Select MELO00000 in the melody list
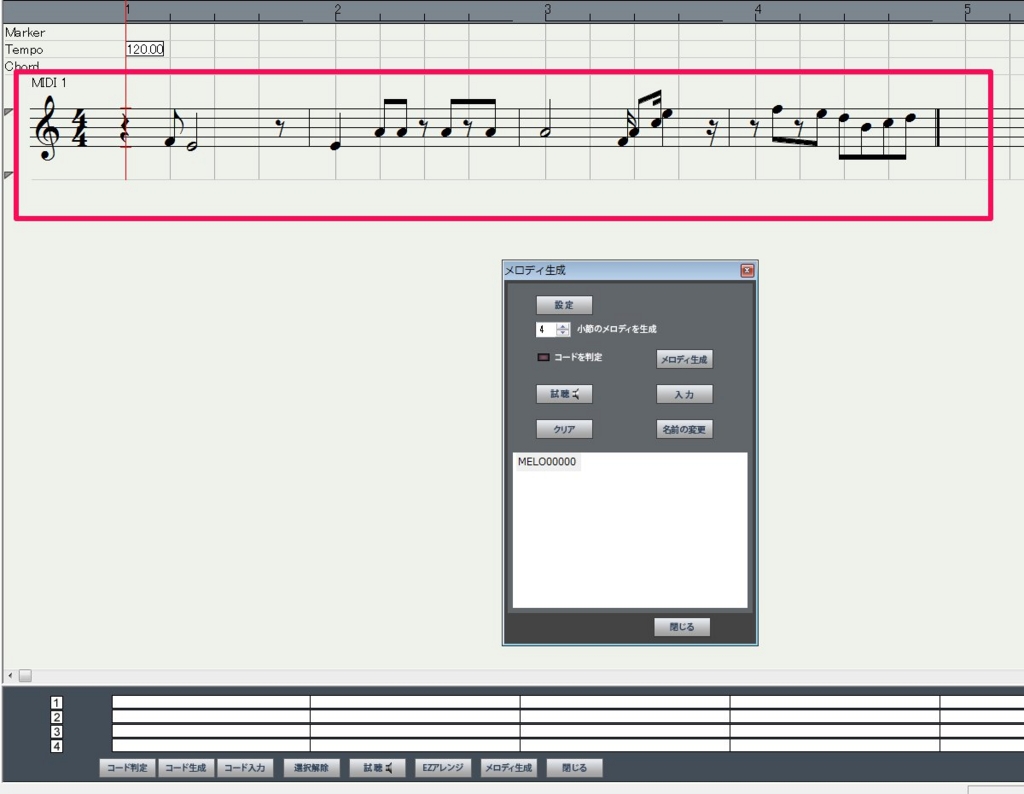1024x794 pixels. (547, 463)
